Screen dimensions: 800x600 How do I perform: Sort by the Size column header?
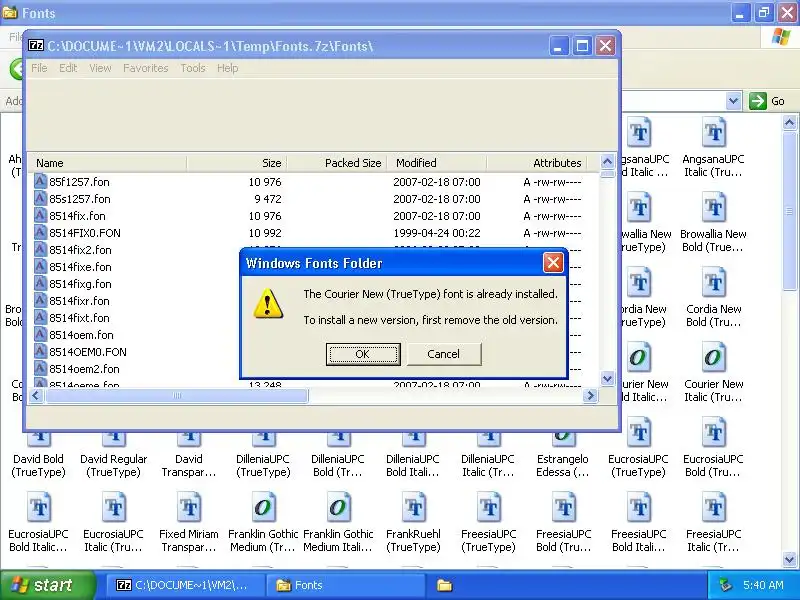pyautogui.click(x=236, y=163)
